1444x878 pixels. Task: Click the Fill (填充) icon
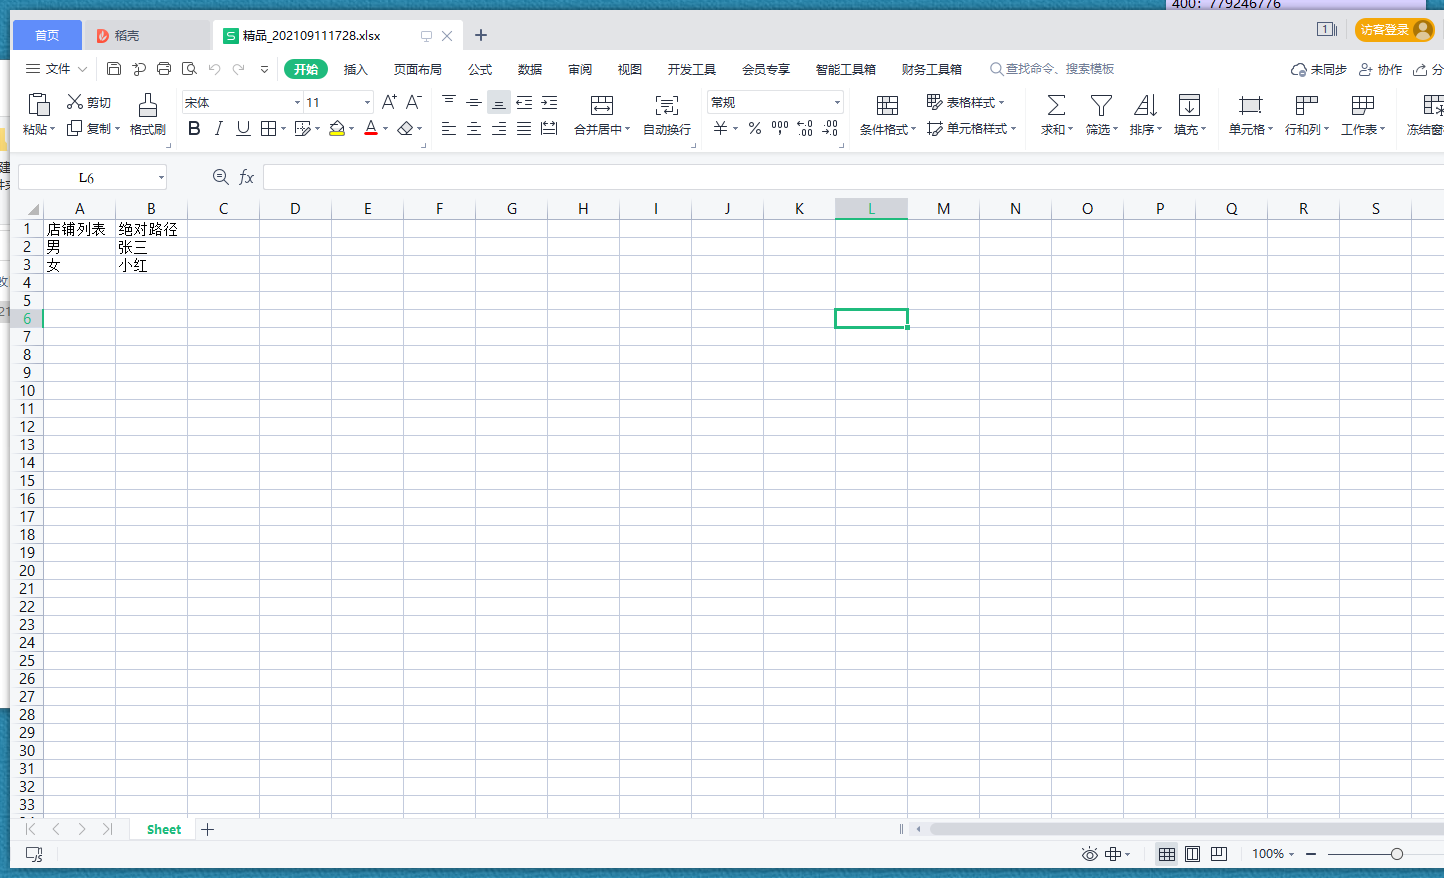point(1189,105)
